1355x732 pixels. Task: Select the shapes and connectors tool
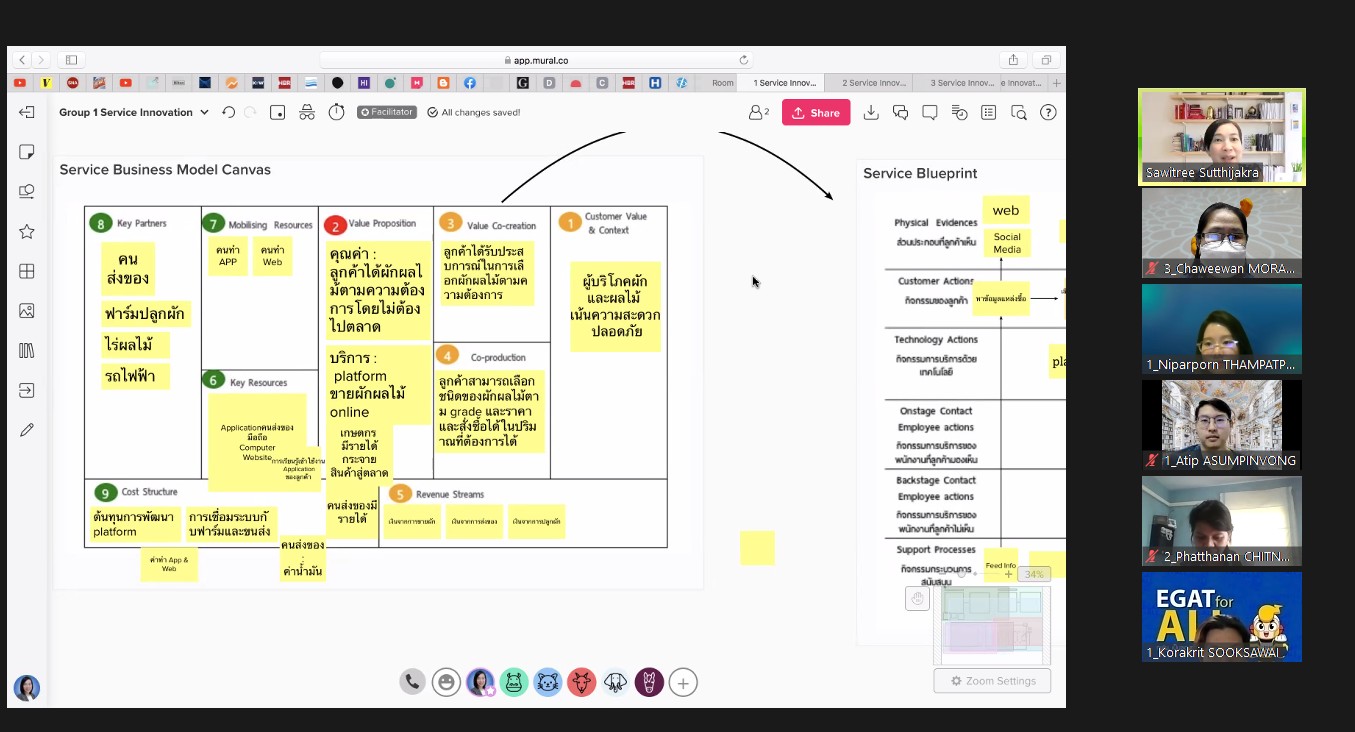coord(27,192)
